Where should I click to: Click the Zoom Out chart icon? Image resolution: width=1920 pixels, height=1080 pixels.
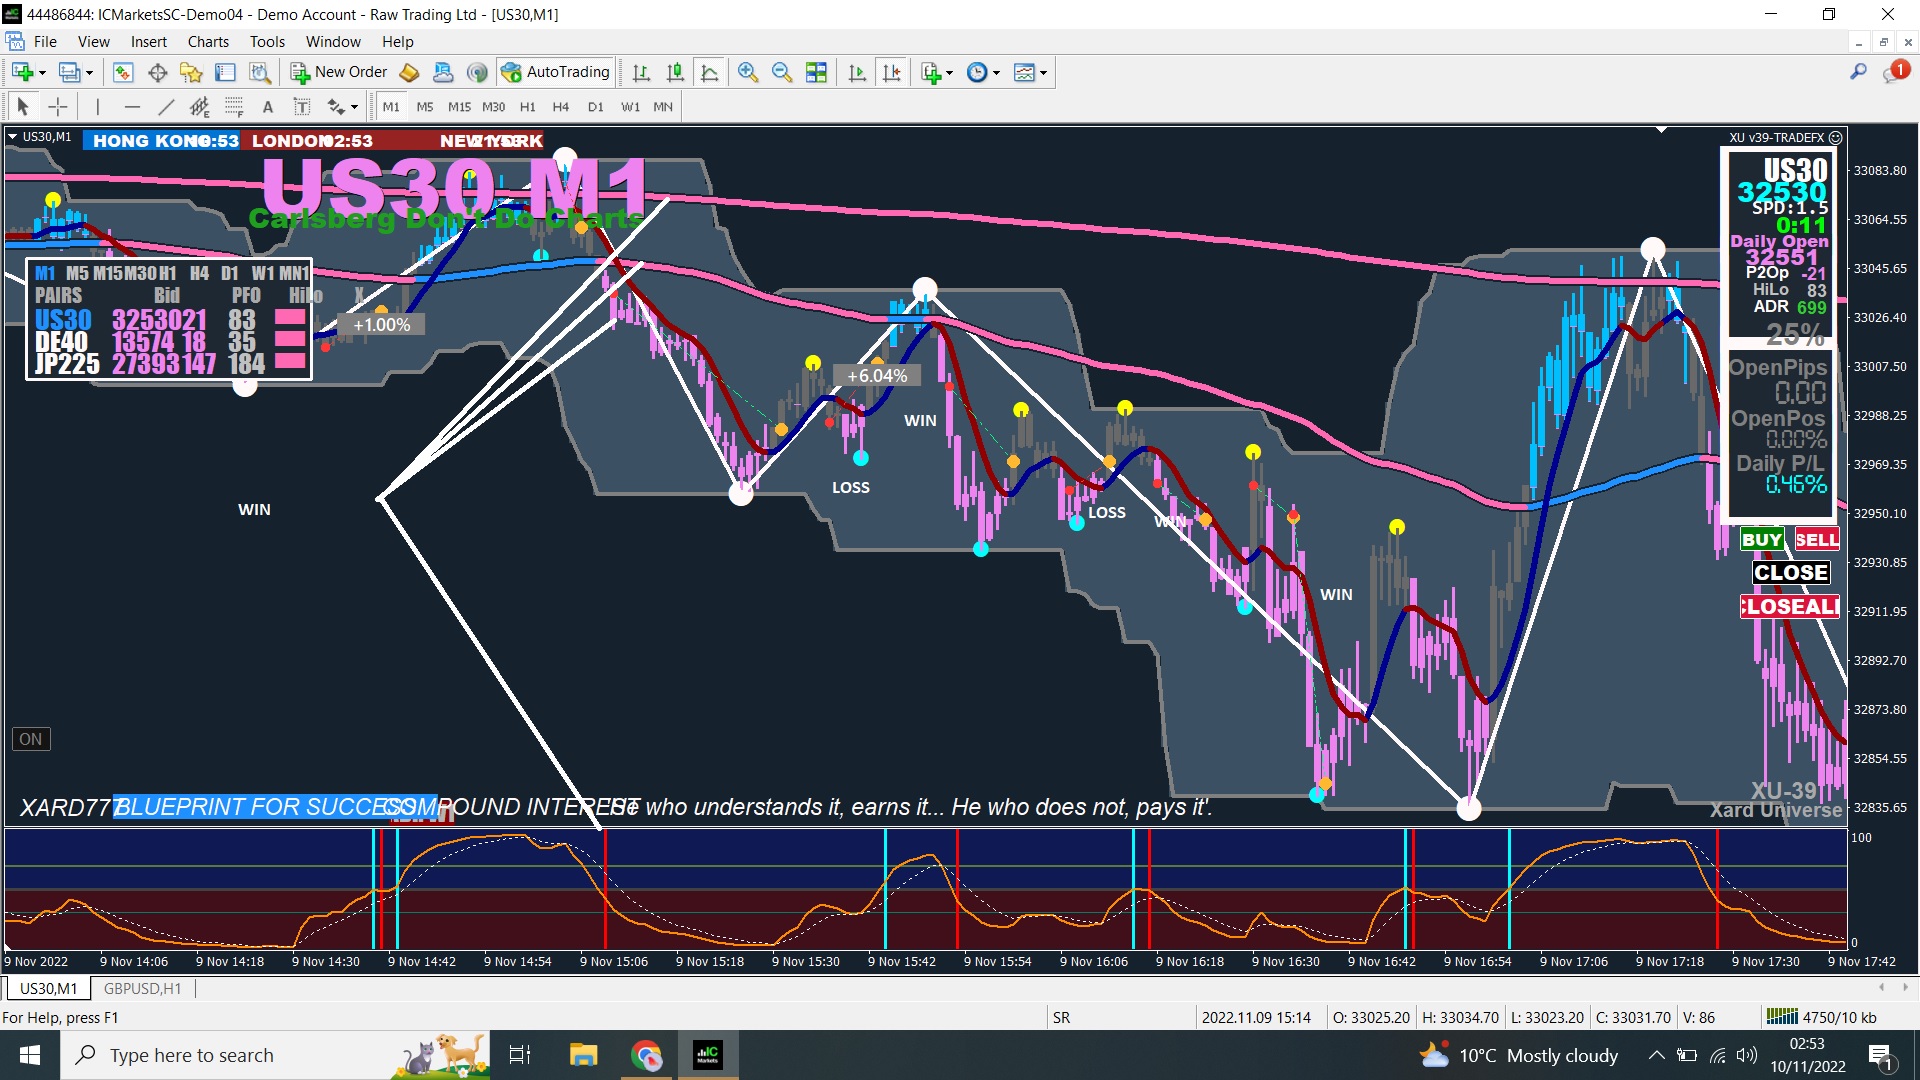tap(782, 72)
